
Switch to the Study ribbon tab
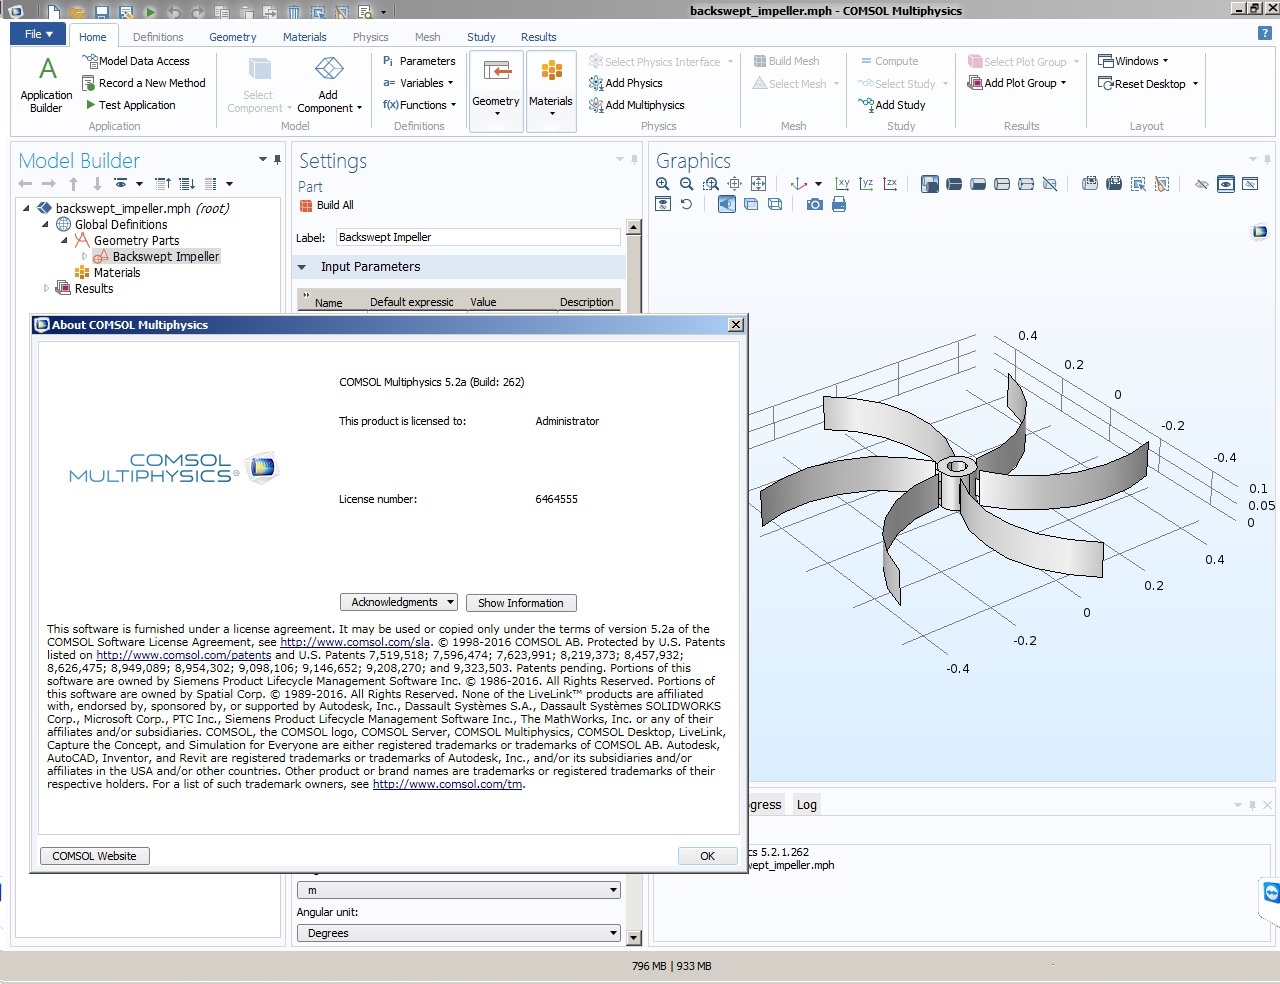481,37
